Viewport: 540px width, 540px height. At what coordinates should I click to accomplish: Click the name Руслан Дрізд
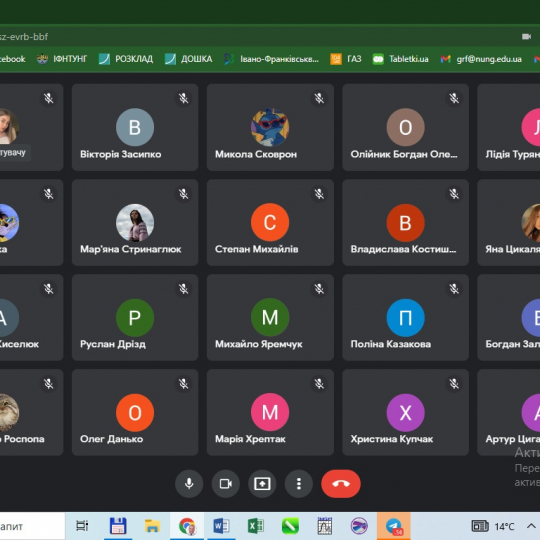[x=113, y=344]
